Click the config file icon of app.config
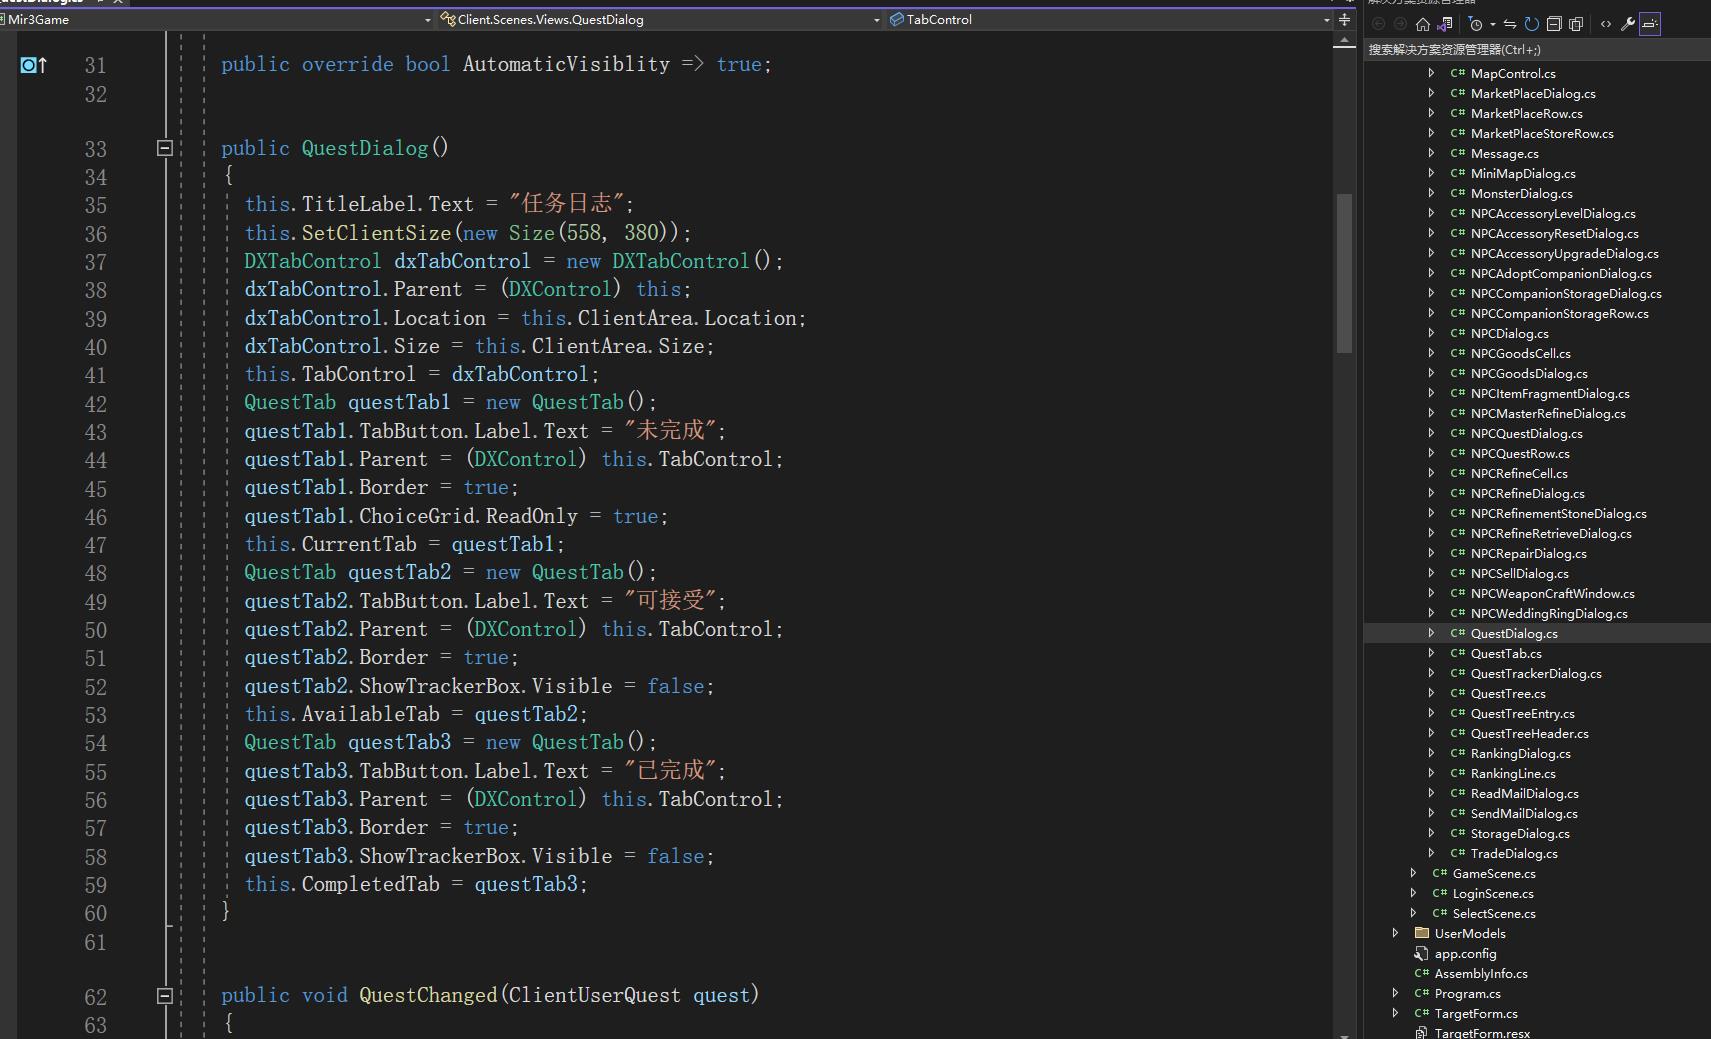 click(x=1421, y=953)
